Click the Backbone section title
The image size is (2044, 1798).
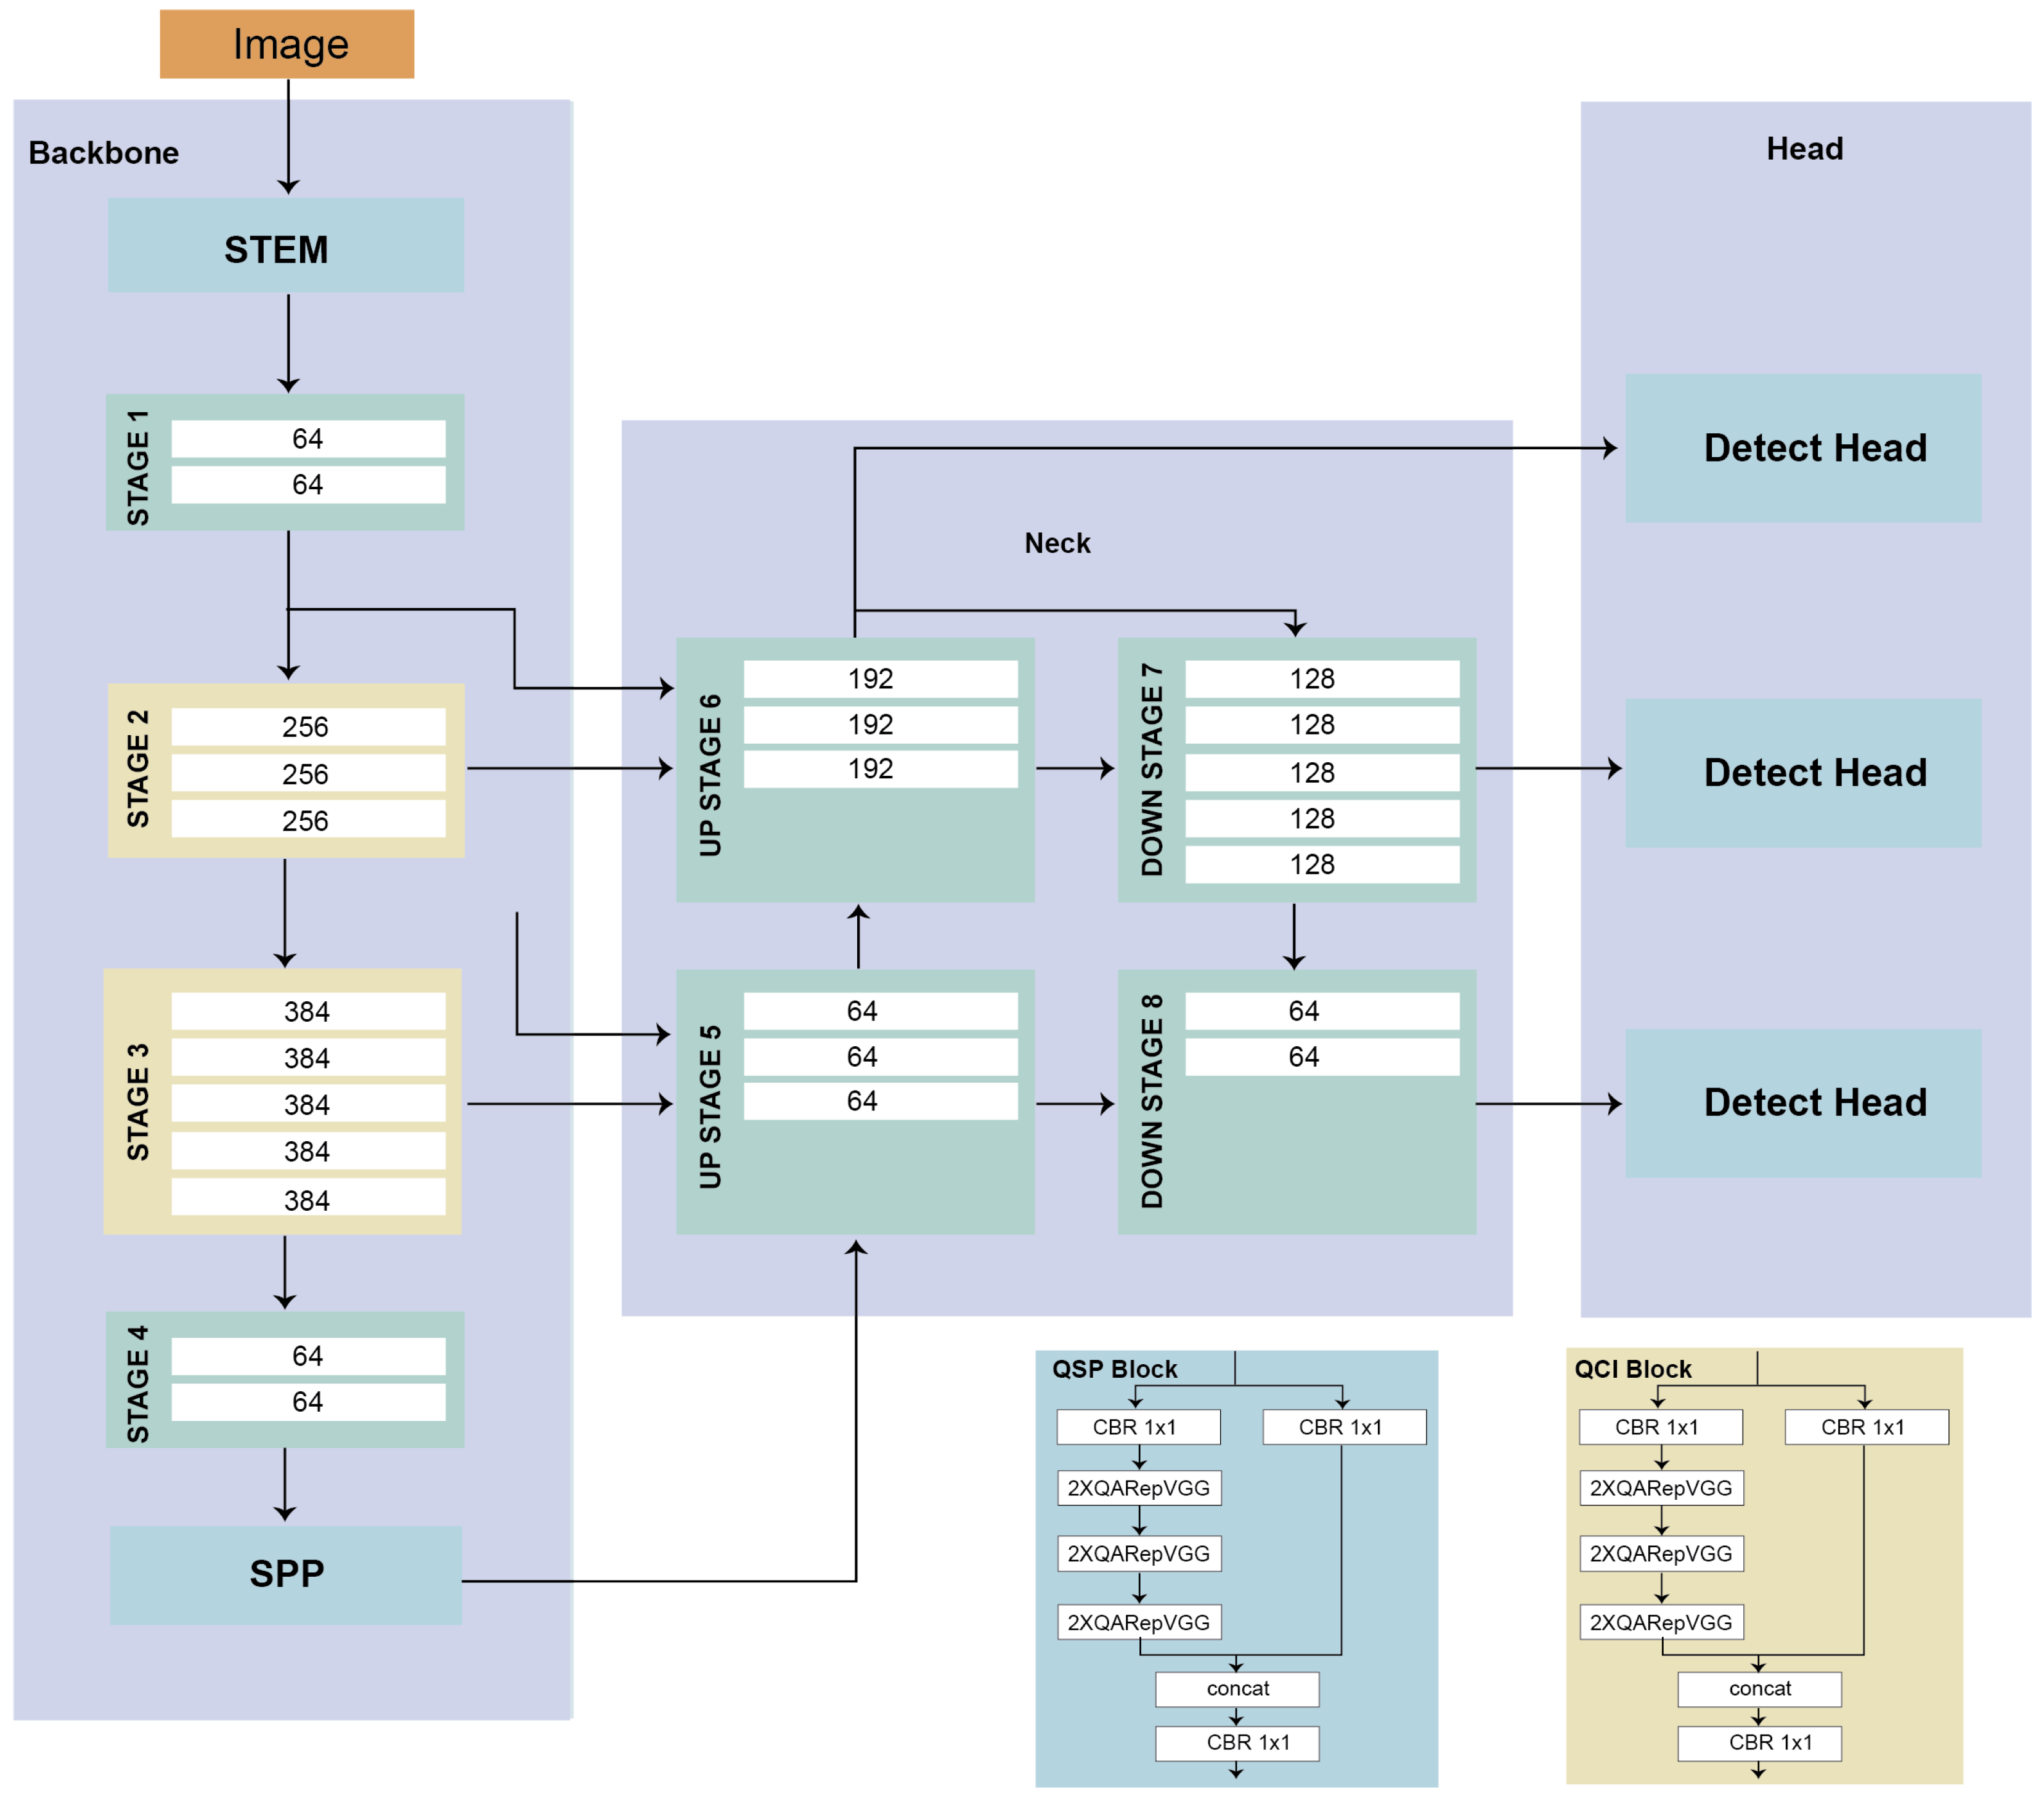point(104,153)
